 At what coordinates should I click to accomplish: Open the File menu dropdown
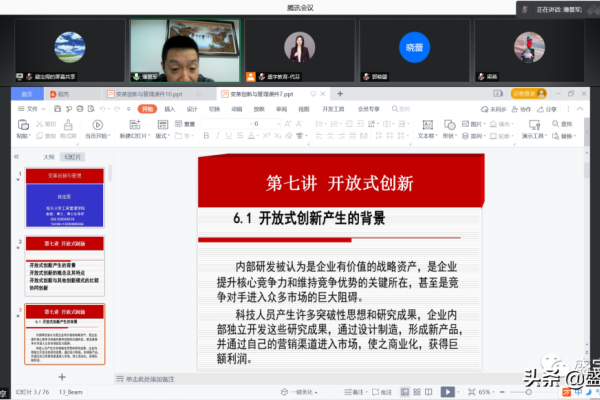tap(32, 109)
